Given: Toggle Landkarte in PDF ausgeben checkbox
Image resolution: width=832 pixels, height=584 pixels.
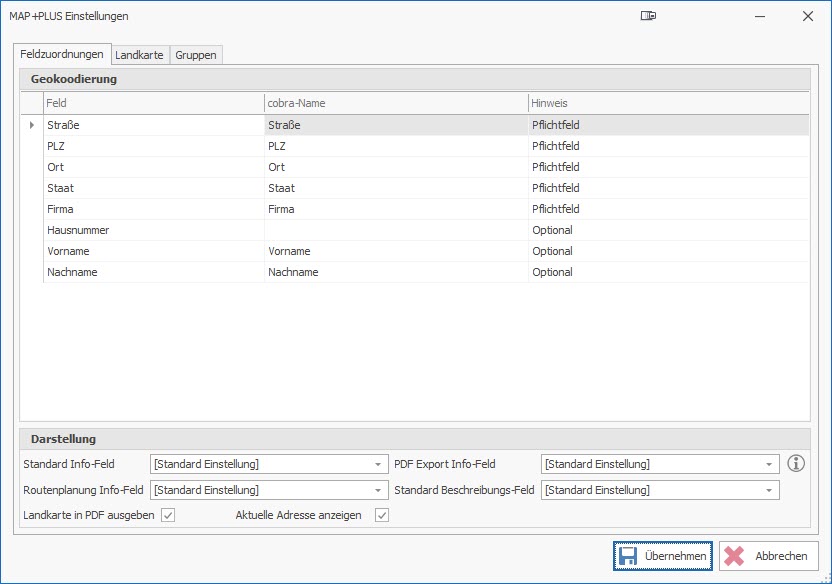Looking at the screenshot, I should coord(168,515).
